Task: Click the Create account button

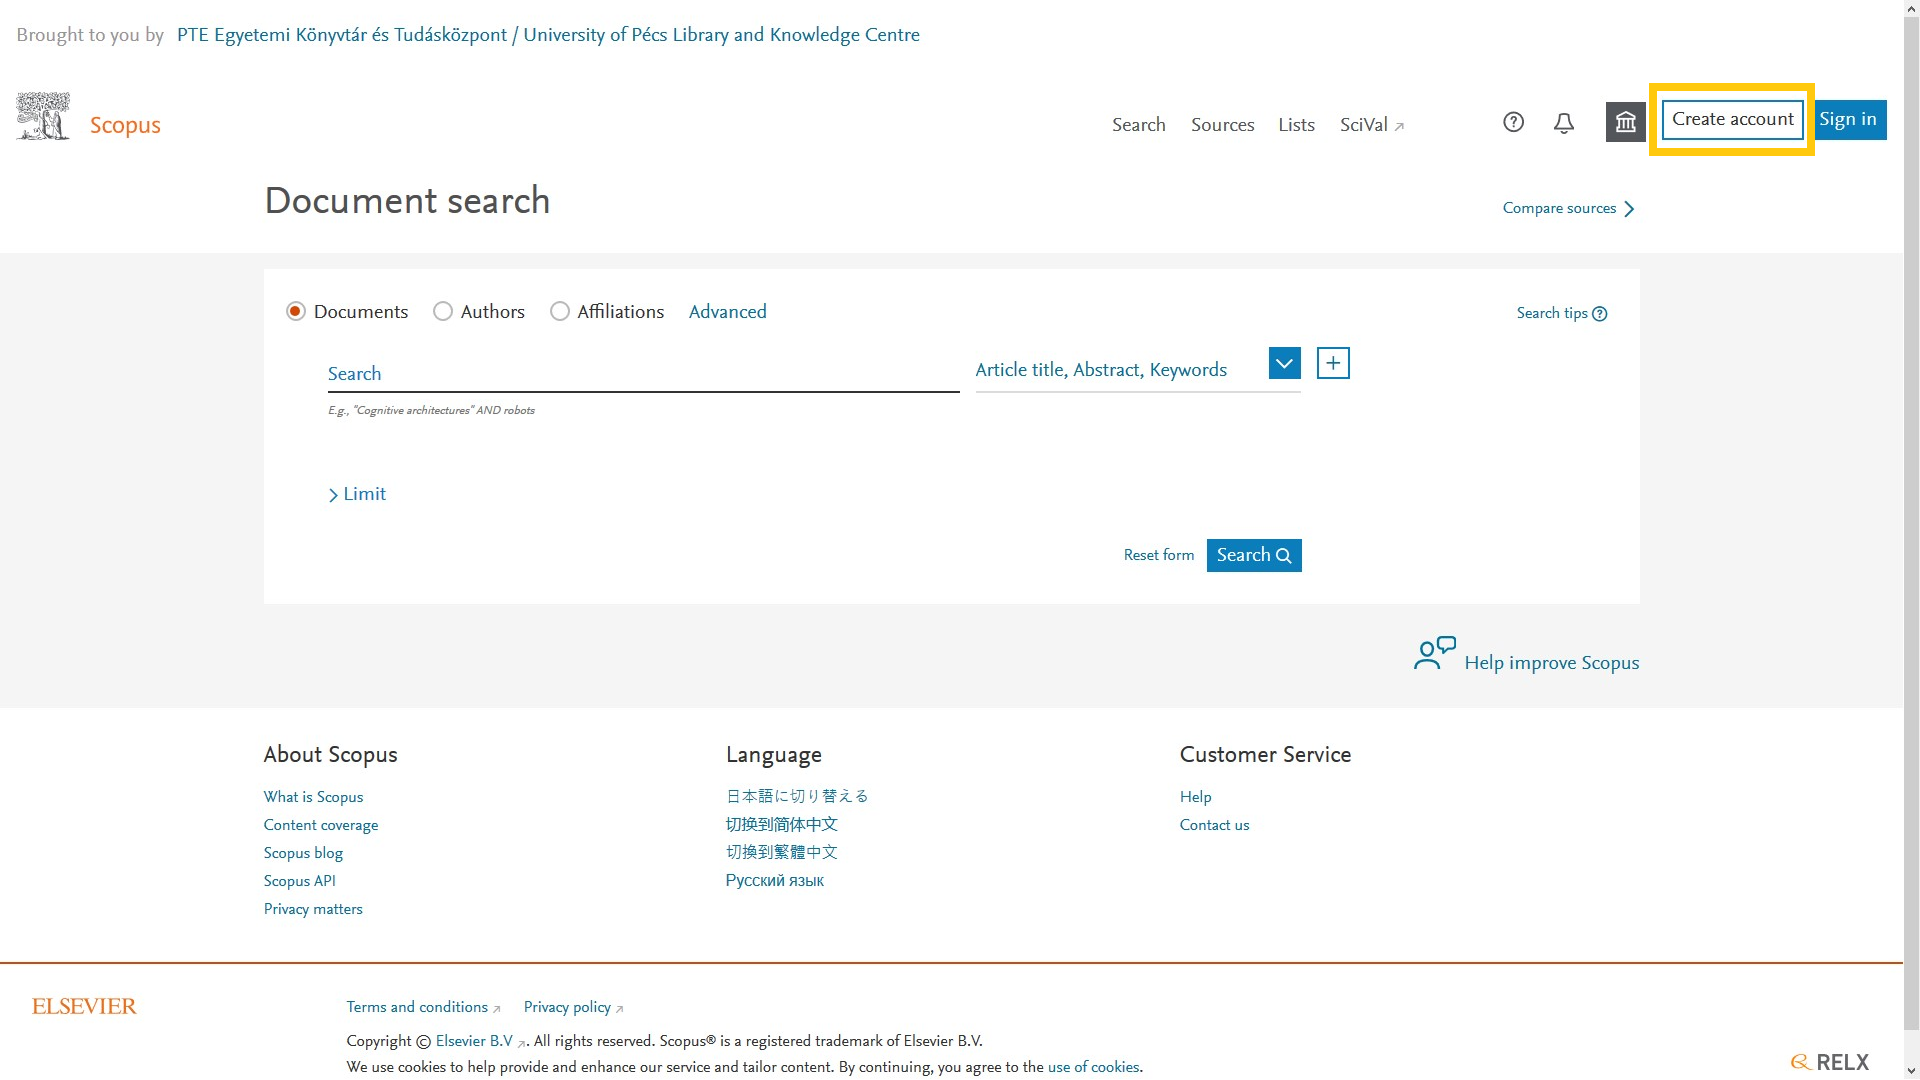Action: tap(1733, 119)
